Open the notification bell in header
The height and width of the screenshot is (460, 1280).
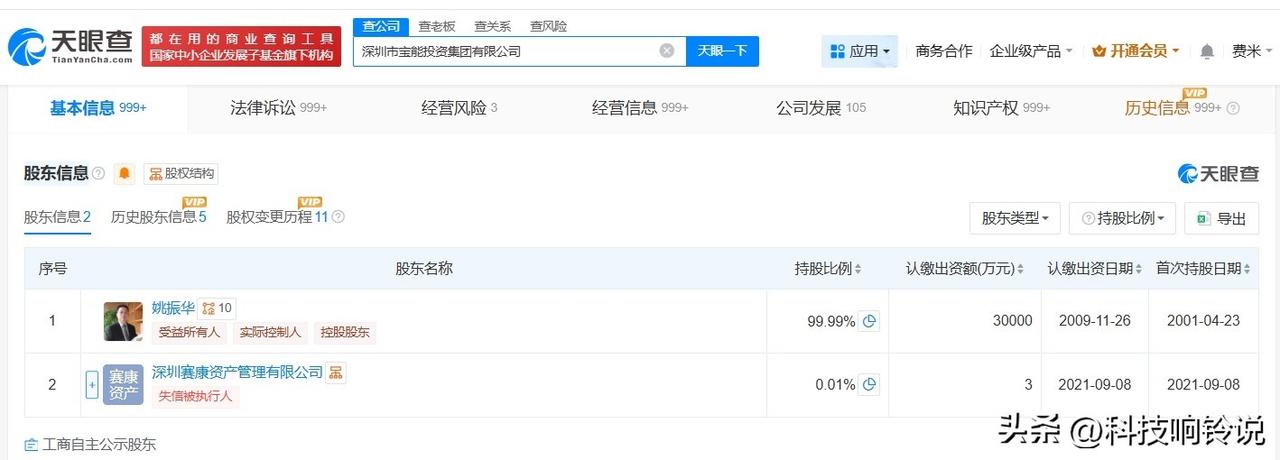pos(1207,51)
